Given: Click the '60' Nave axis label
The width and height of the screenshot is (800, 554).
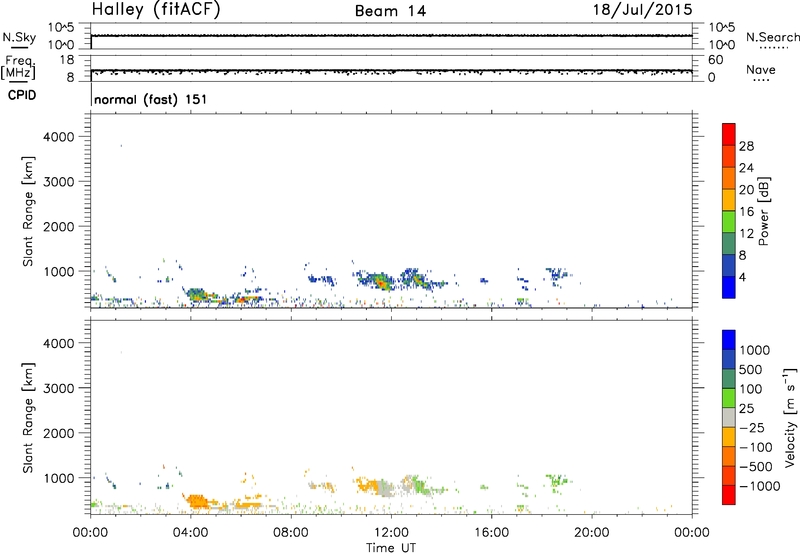Looking at the screenshot, I should [x=715, y=60].
